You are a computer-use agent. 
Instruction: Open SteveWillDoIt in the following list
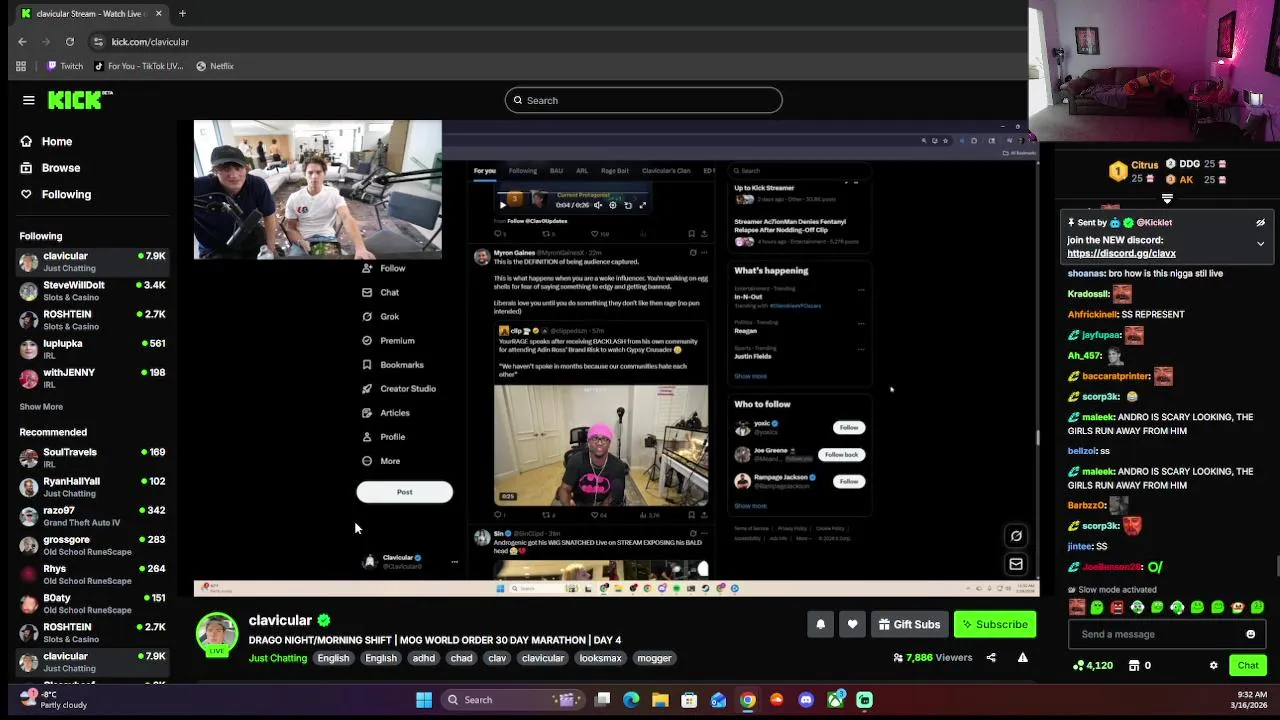click(x=92, y=291)
